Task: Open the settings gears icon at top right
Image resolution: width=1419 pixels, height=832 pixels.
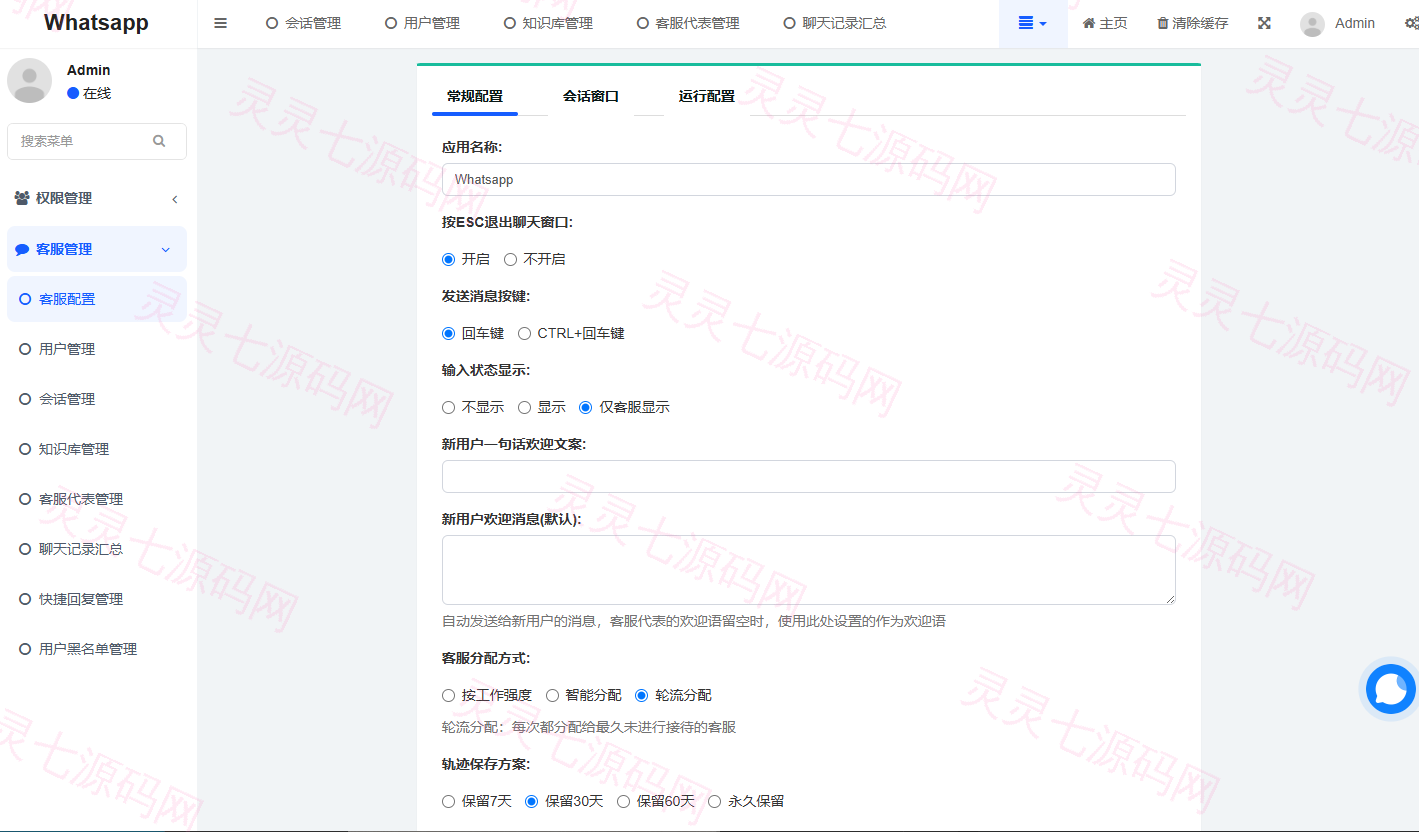Action: click(x=1411, y=23)
